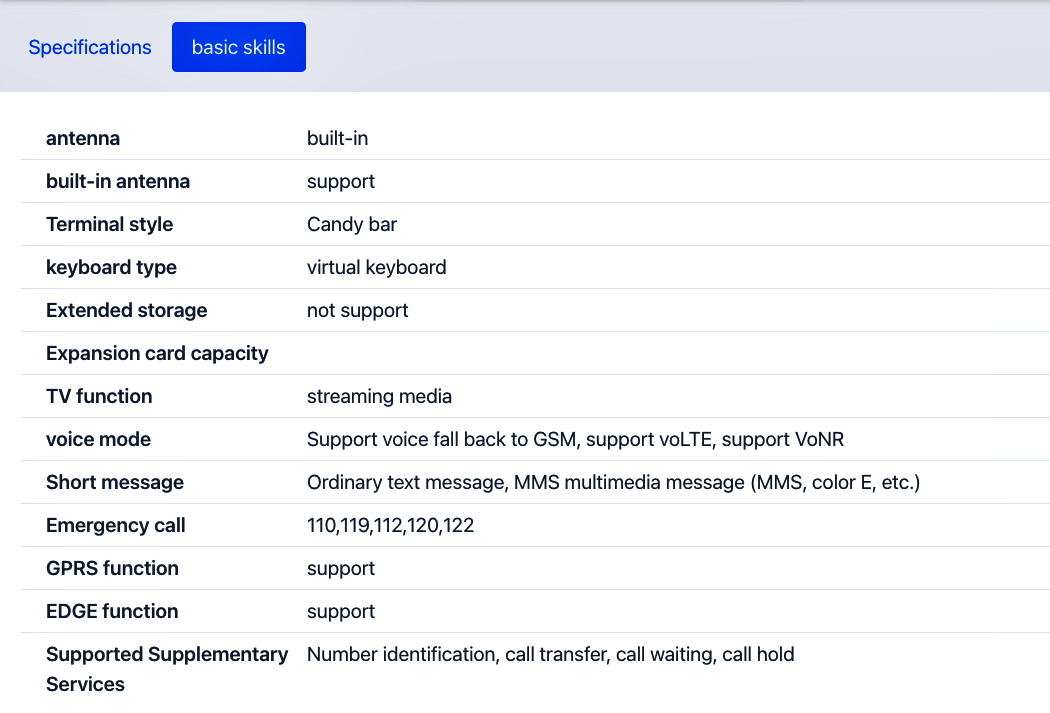Click the voice mode description text
The image size is (1050, 713).
point(575,439)
